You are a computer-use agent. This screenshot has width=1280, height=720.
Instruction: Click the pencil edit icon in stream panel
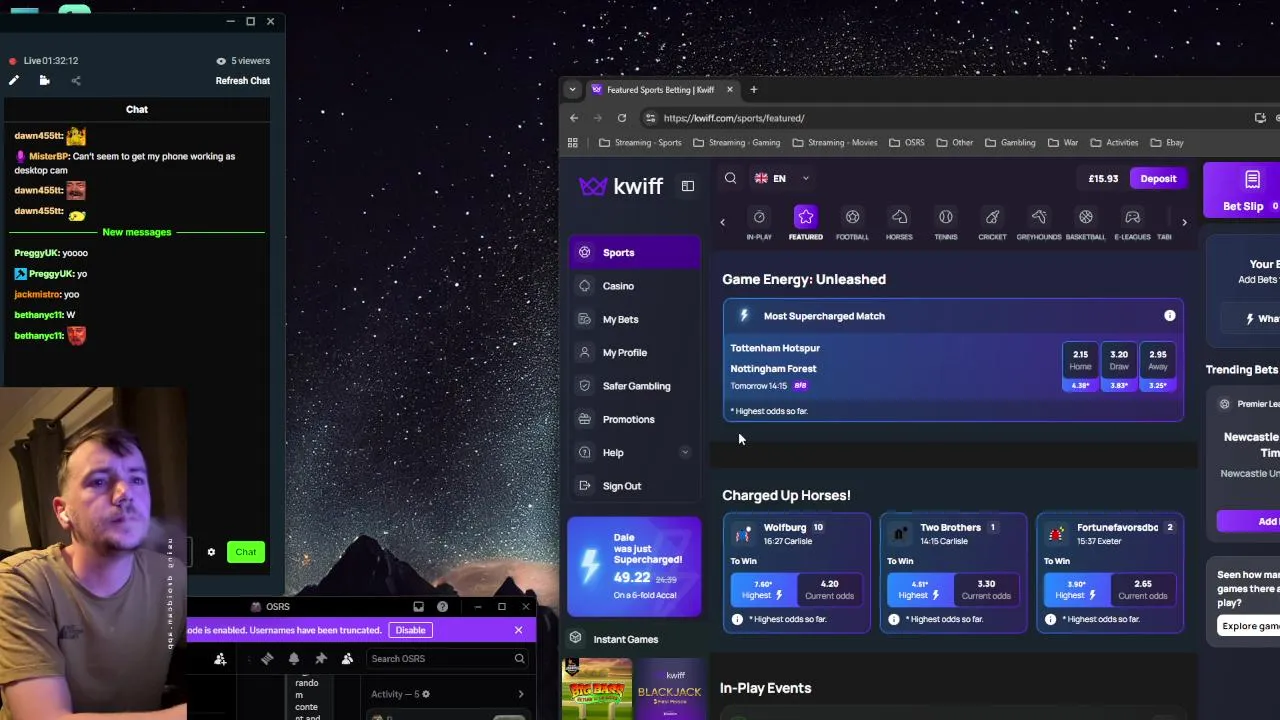pyautogui.click(x=14, y=81)
